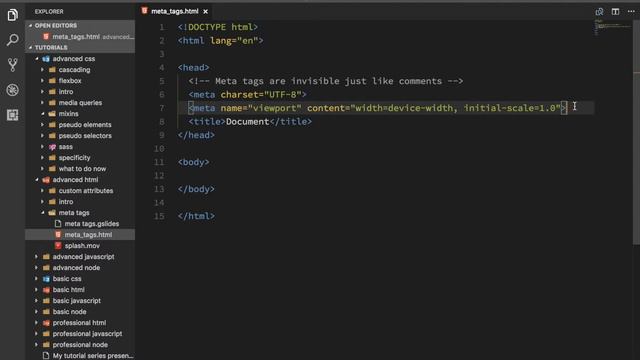This screenshot has height=360, width=640.
Task: Open the Extensions view in activity bar
Action: pos(12,115)
